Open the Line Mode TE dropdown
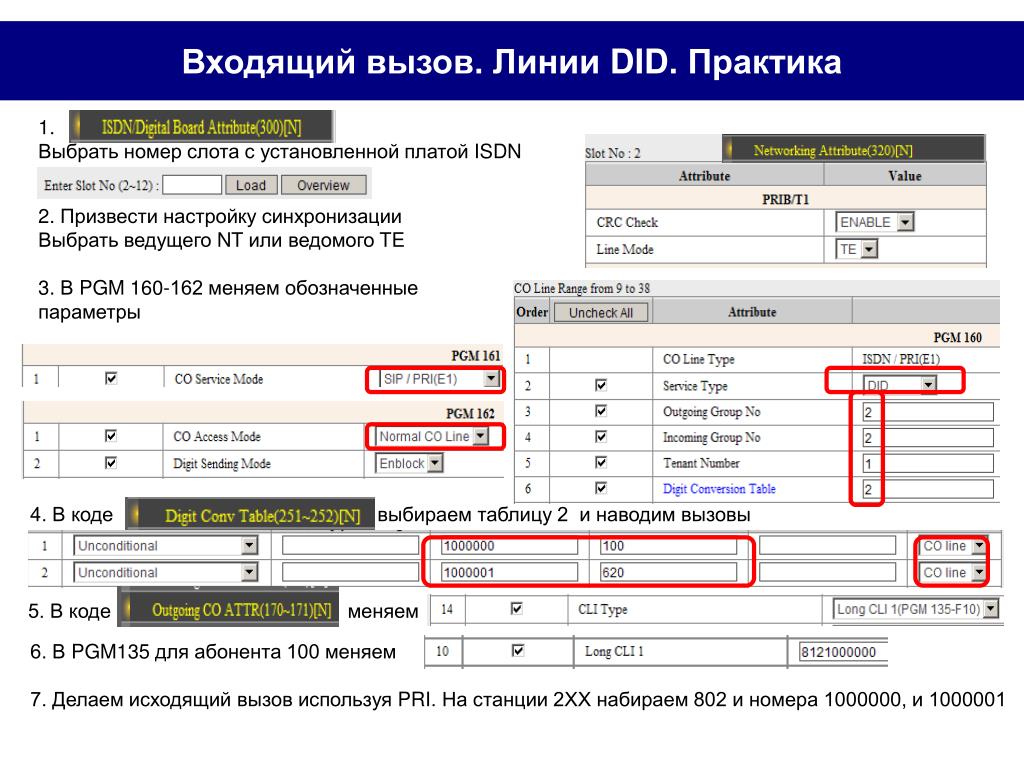 click(857, 249)
